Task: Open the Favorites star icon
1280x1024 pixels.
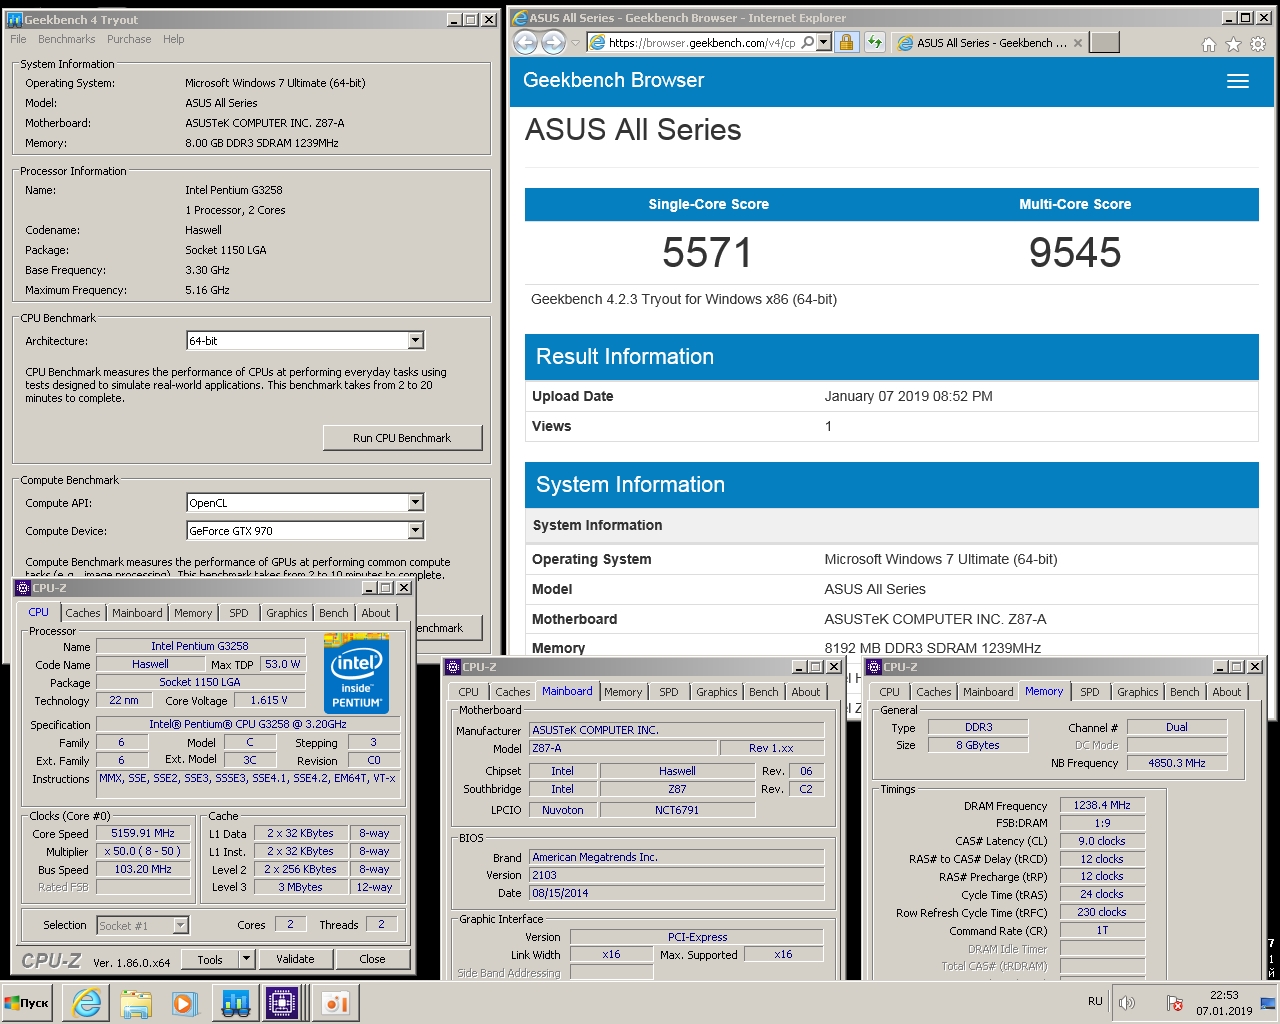Action: pyautogui.click(x=1233, y=44)
